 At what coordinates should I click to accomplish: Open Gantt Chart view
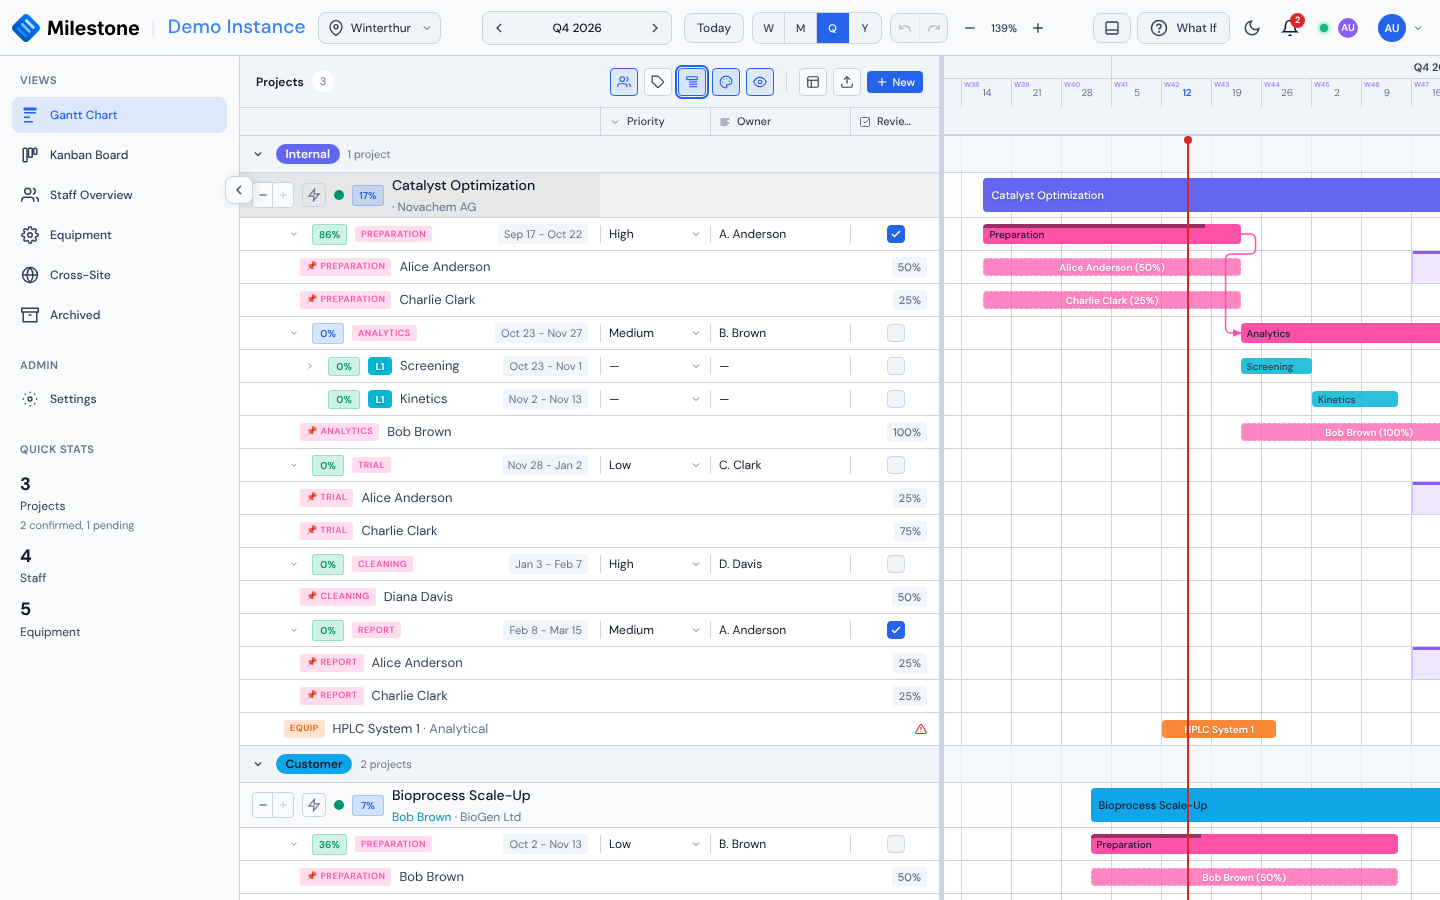pyautogui.click(x=119, y=115)
